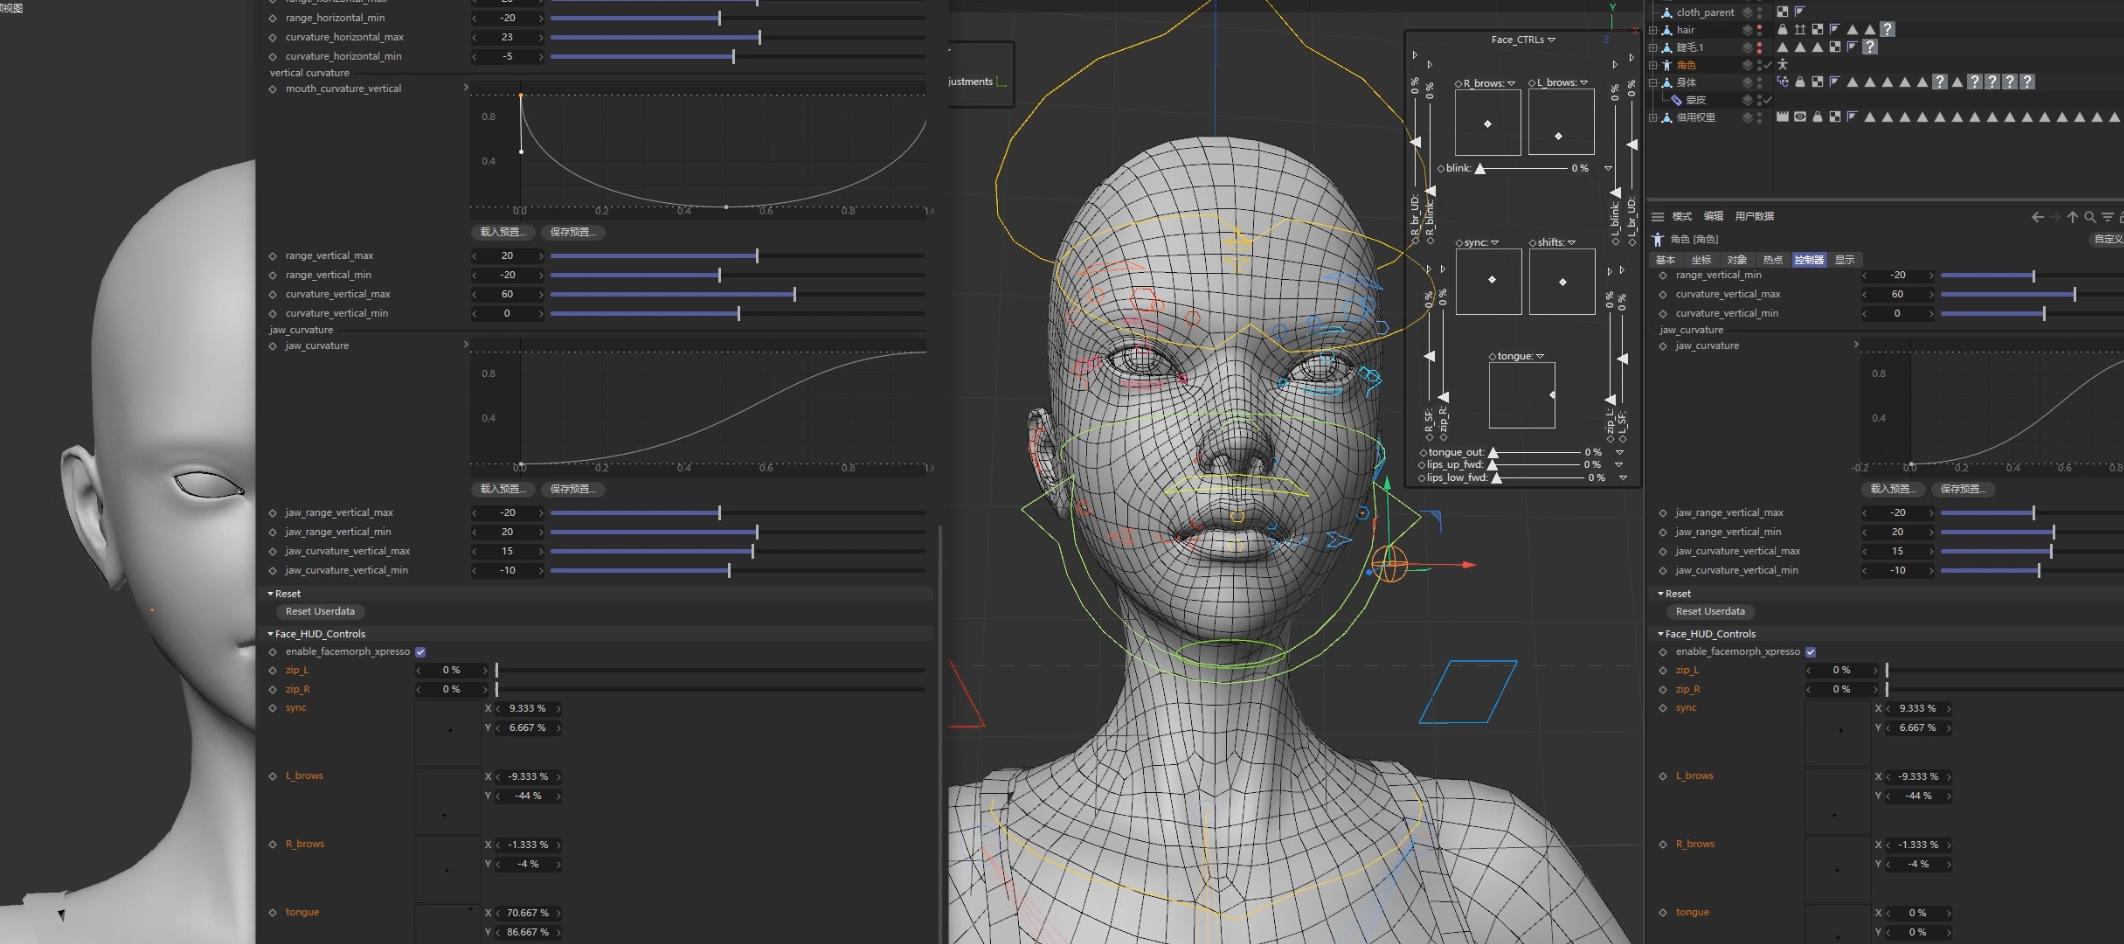Toggle the enable checkmark on the 角色 row
The image size is (2124, 944).
(x=1768, y=65)
